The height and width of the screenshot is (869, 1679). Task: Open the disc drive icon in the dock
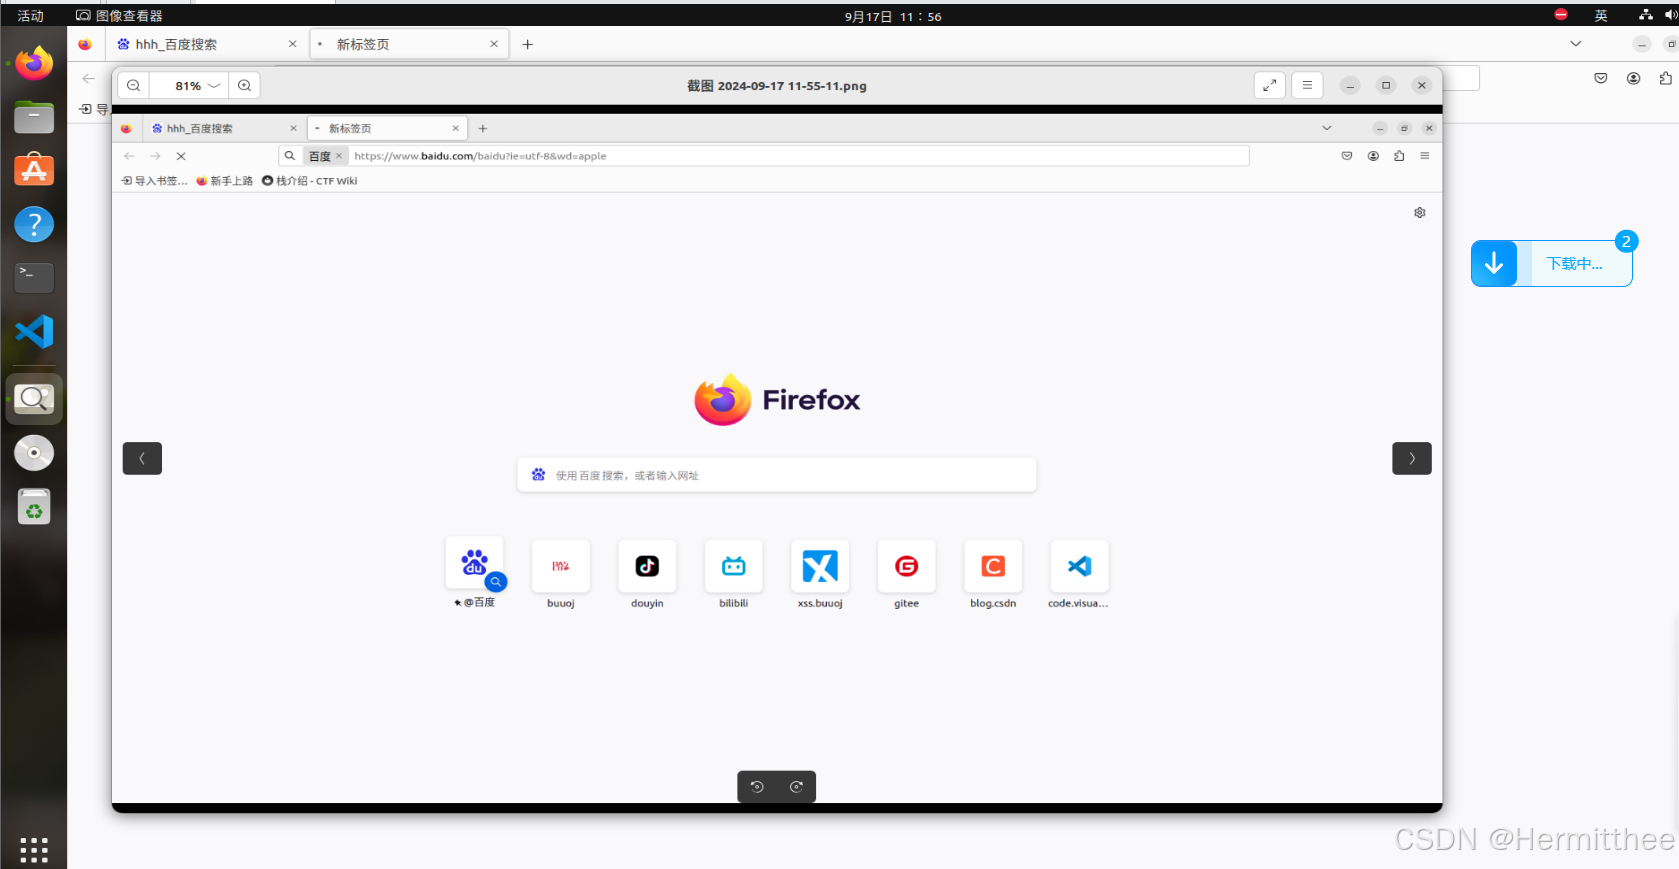click(34, 453)
